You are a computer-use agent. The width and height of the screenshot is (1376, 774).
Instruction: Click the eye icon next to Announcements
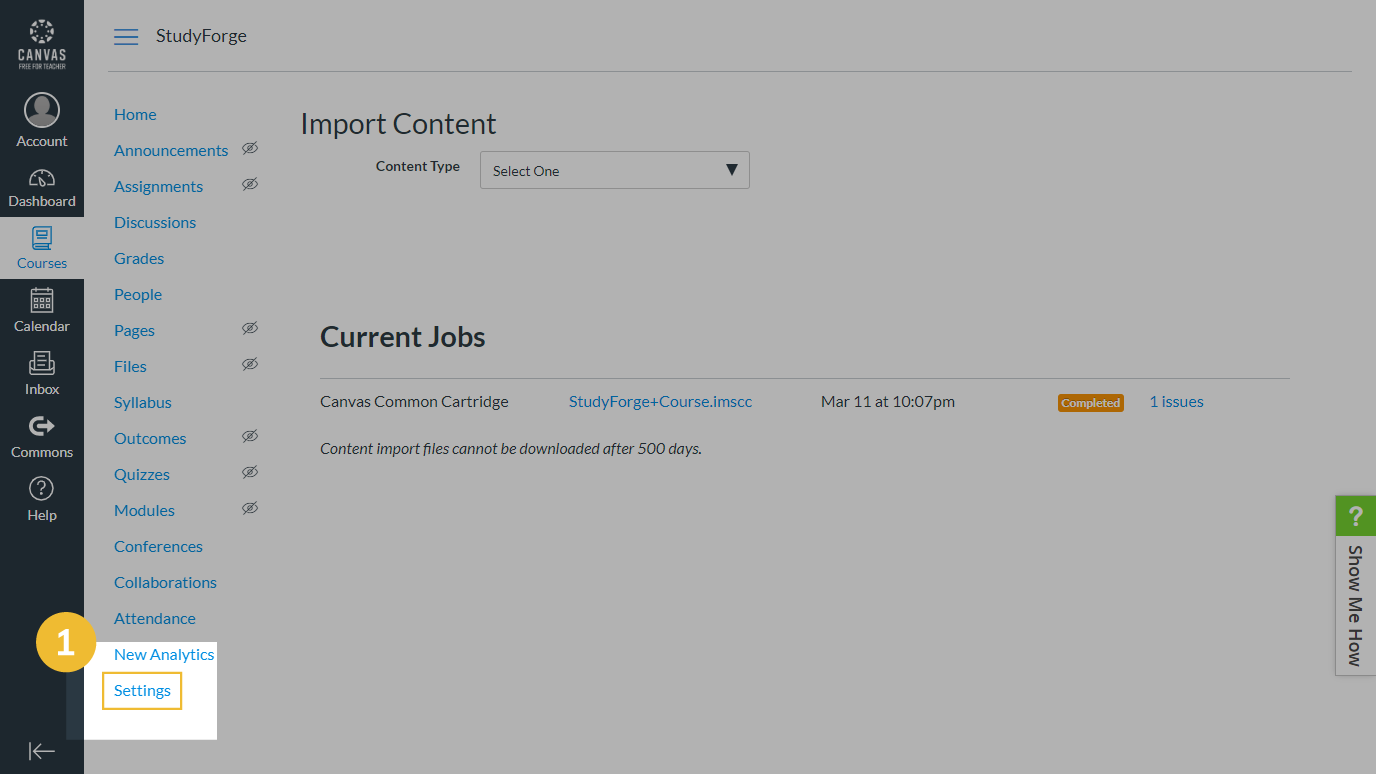click(x=250, y=149)
